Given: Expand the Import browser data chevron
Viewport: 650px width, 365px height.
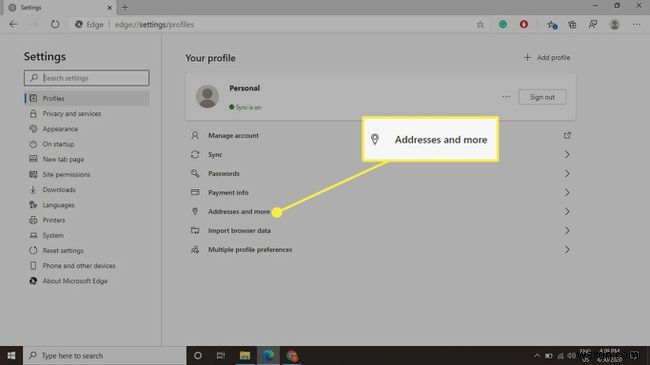Looking at the screenshot, I should point(567,231).
